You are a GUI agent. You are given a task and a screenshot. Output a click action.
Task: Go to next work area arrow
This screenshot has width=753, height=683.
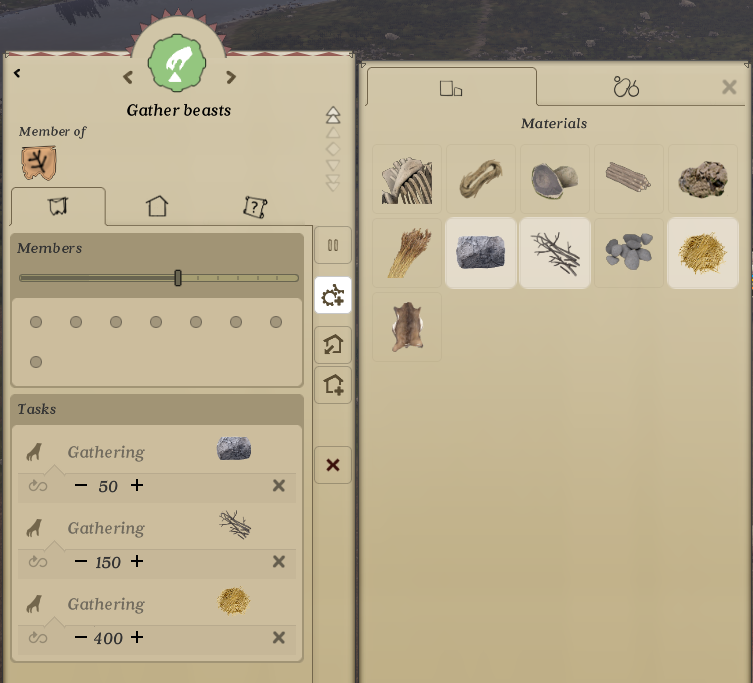pyautogui.click(x=231, y=77)
